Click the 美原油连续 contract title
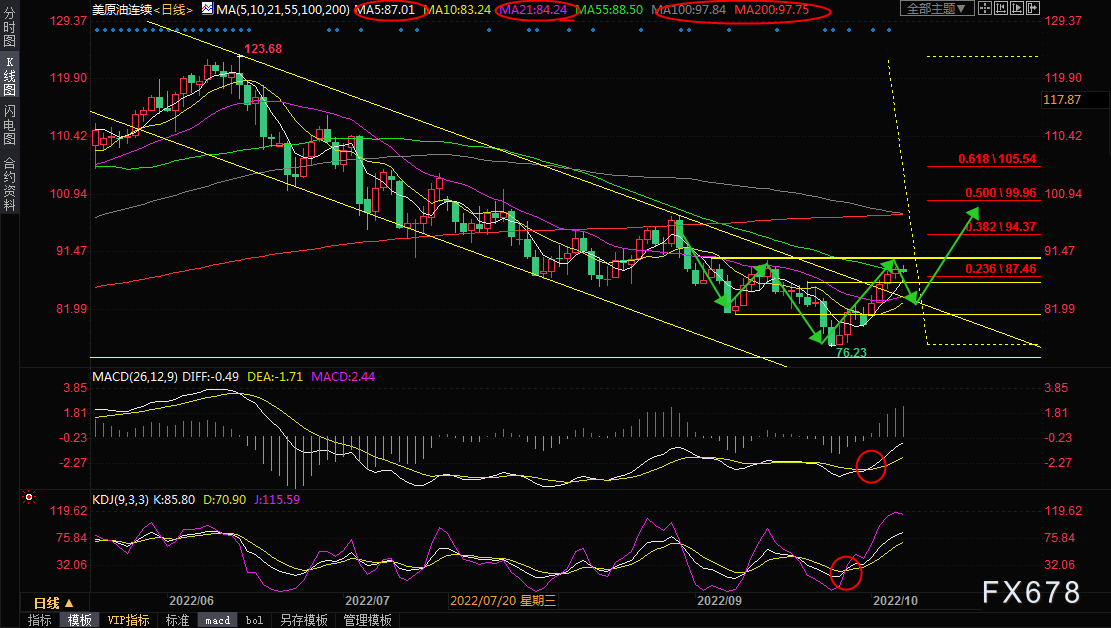This screenshot has height=628, width=1111. [122, 9]
